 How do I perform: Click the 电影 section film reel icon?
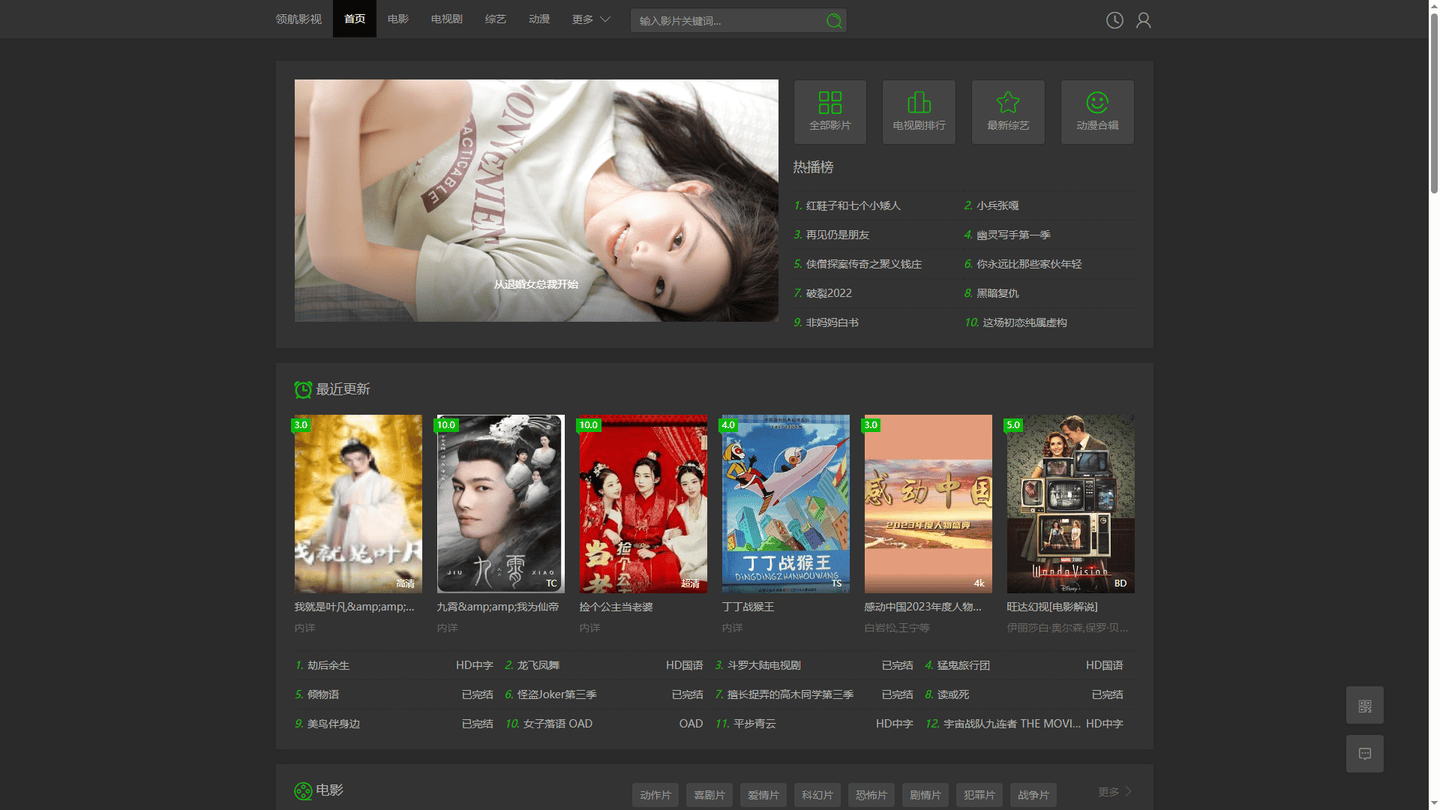tap(303, 791)
